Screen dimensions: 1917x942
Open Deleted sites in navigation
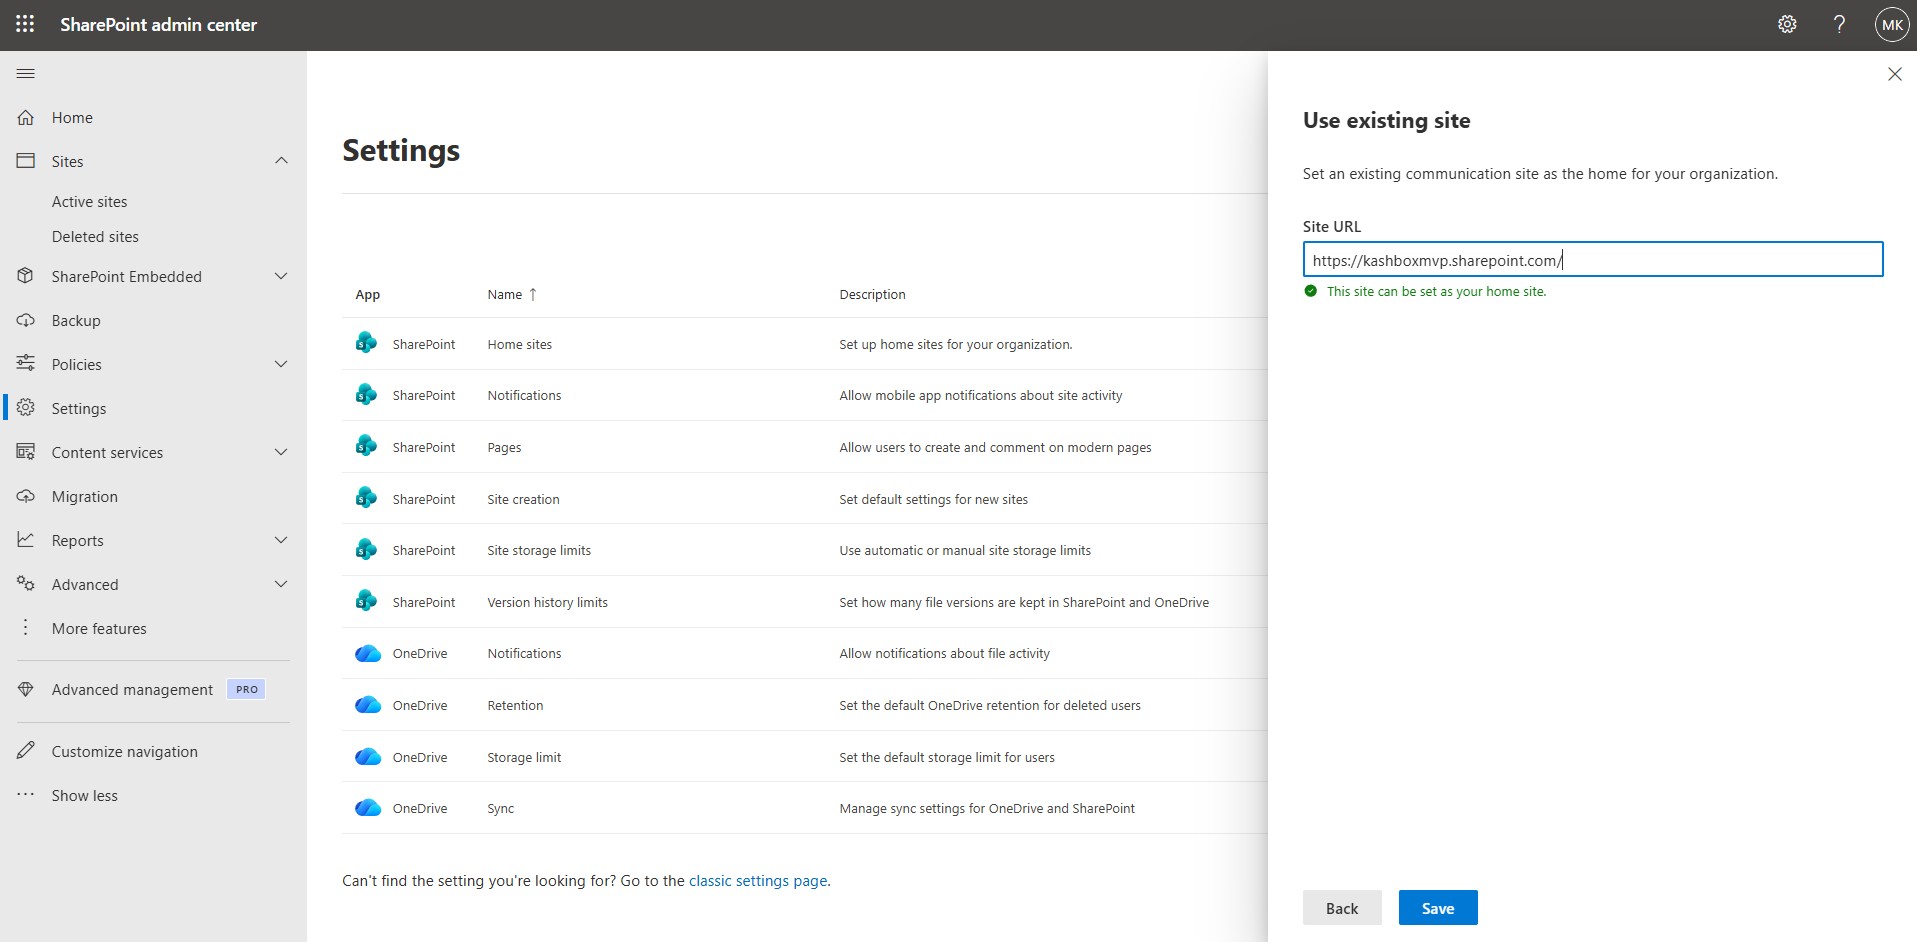(95, 236)
